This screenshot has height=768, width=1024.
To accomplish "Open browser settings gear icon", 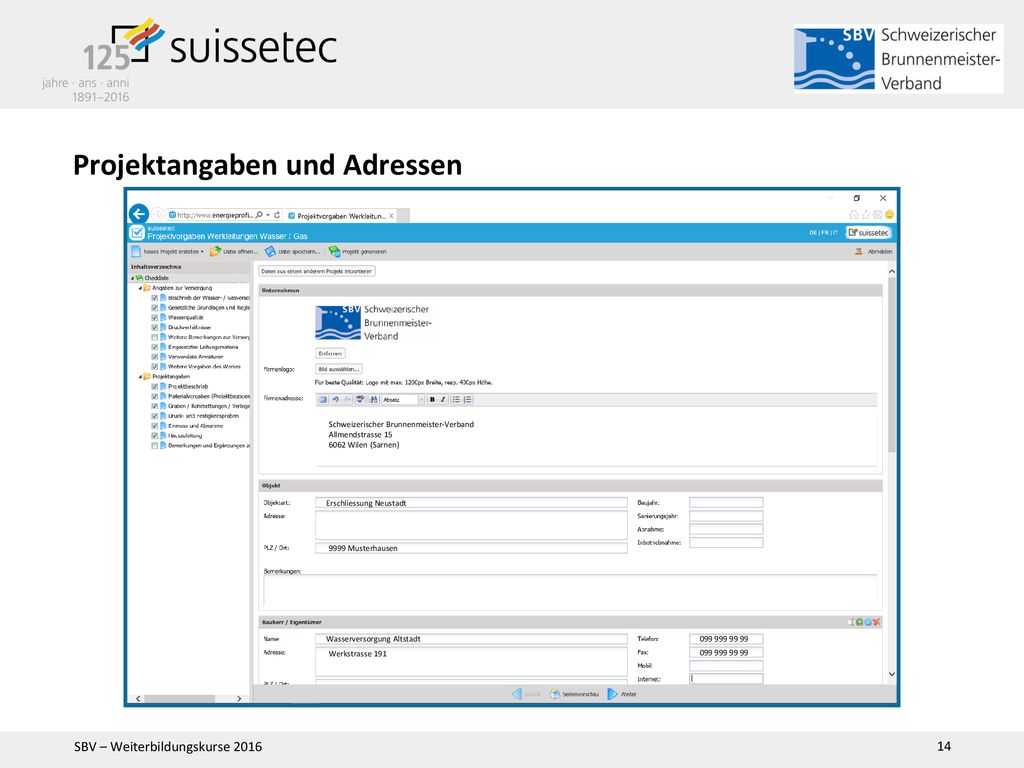I will point(877,214).
